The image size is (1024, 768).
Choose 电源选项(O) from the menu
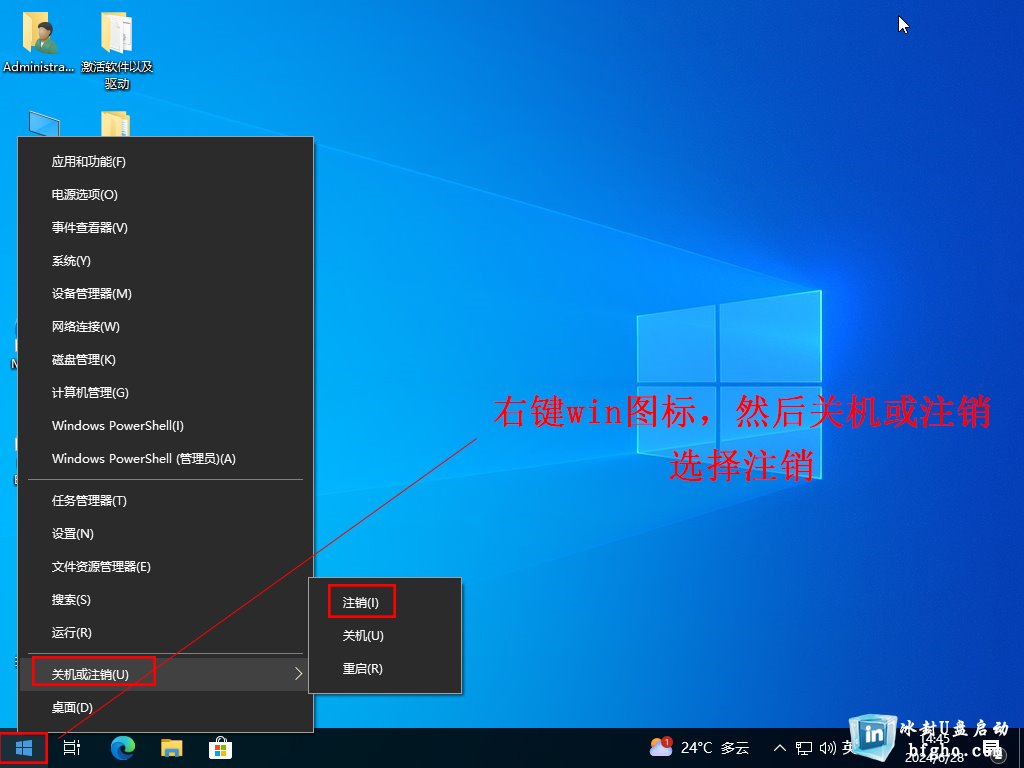click(x=166, y=195)
